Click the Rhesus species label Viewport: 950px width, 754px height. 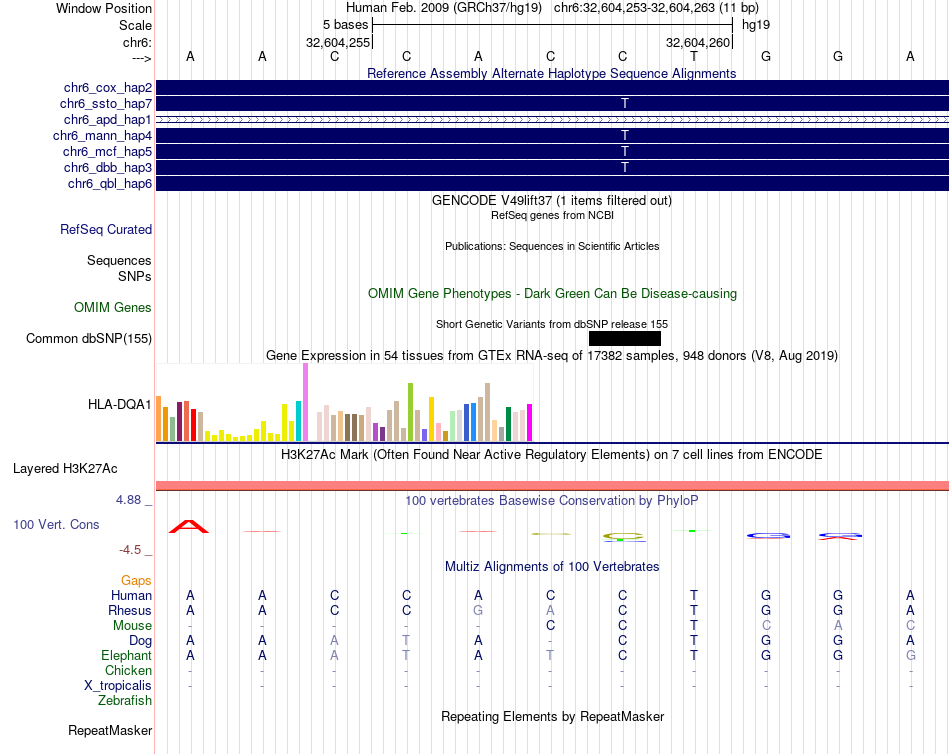click(x=130, y=610)
